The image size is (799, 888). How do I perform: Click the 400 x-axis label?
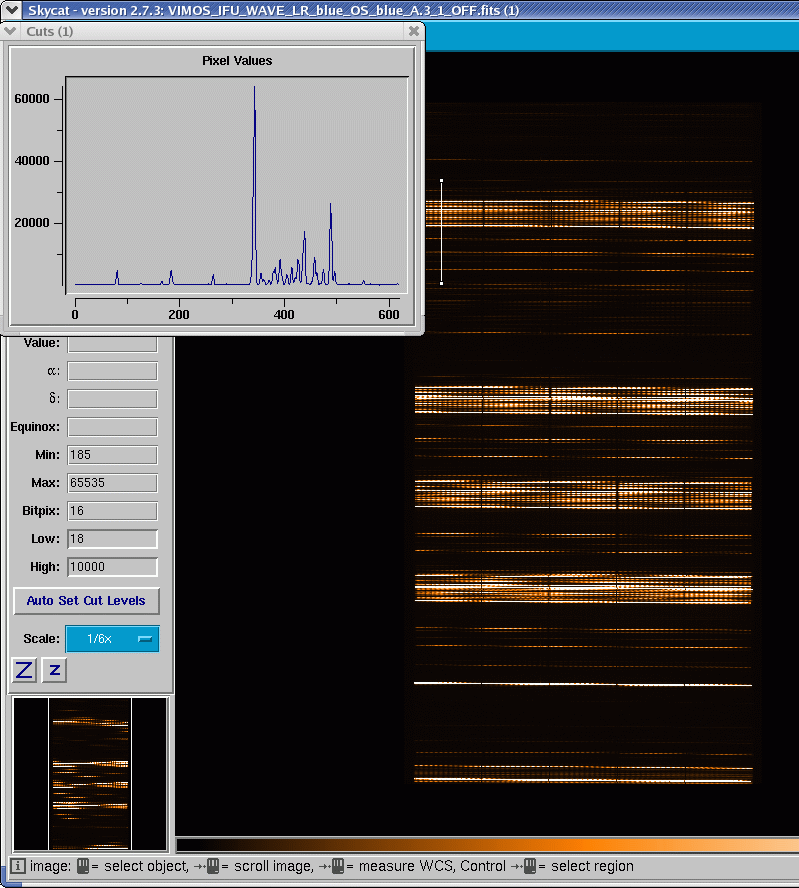pos(284,314)
